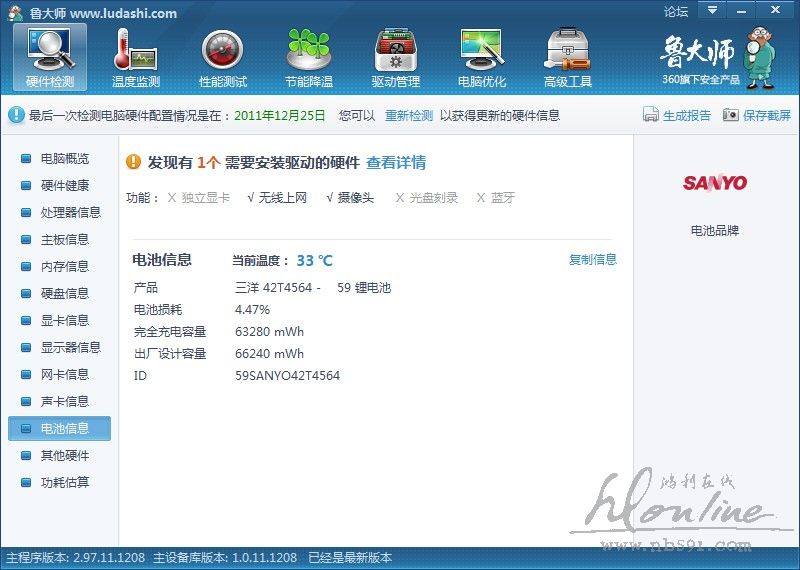Viewport: 800px width, 570px height.
Task: Click the 已经是最新版本 status text
Action: pos(350,558)
